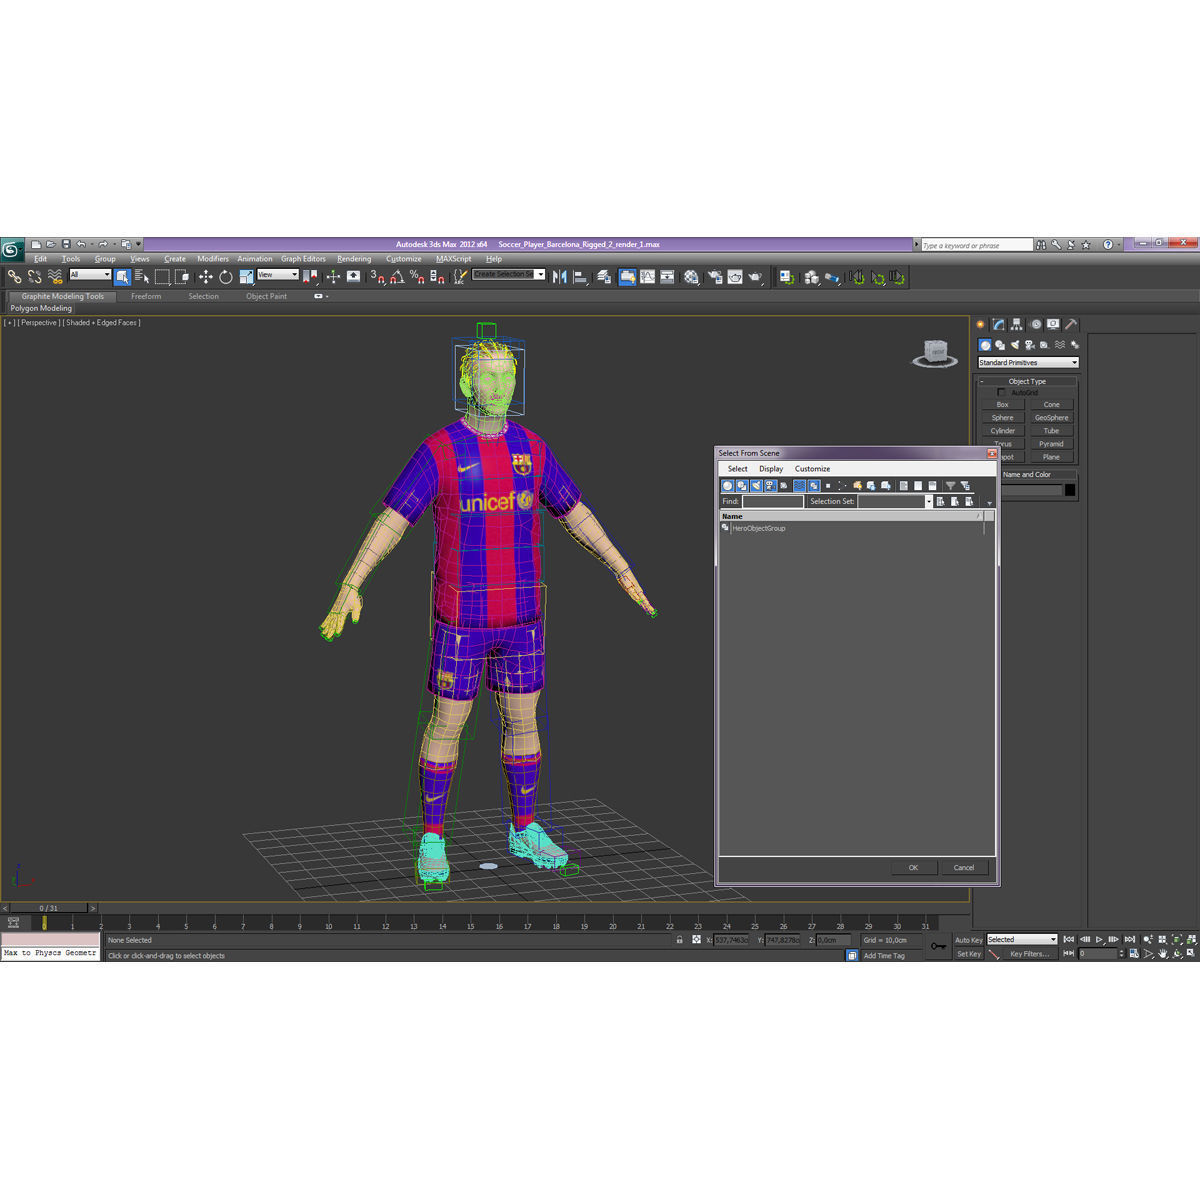The image size is (1200, 1200).
Task: Toggle Display Space Warps filter in dialog
Action: [799, 485]
